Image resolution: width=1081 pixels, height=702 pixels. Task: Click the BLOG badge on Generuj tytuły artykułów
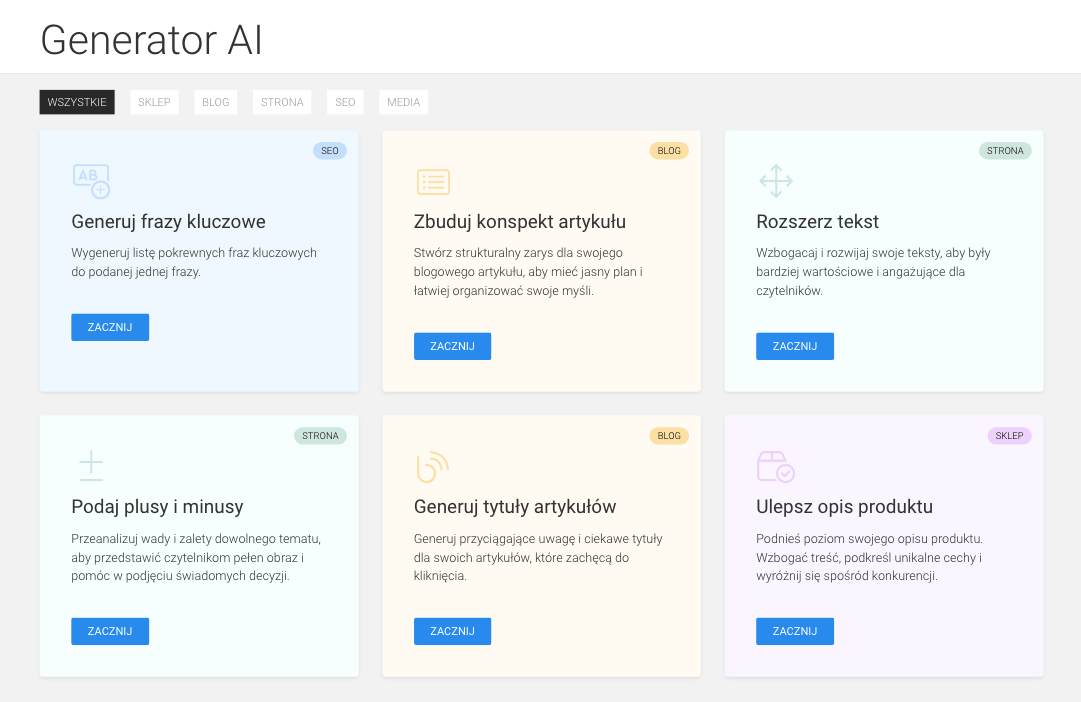coord(668,435)
